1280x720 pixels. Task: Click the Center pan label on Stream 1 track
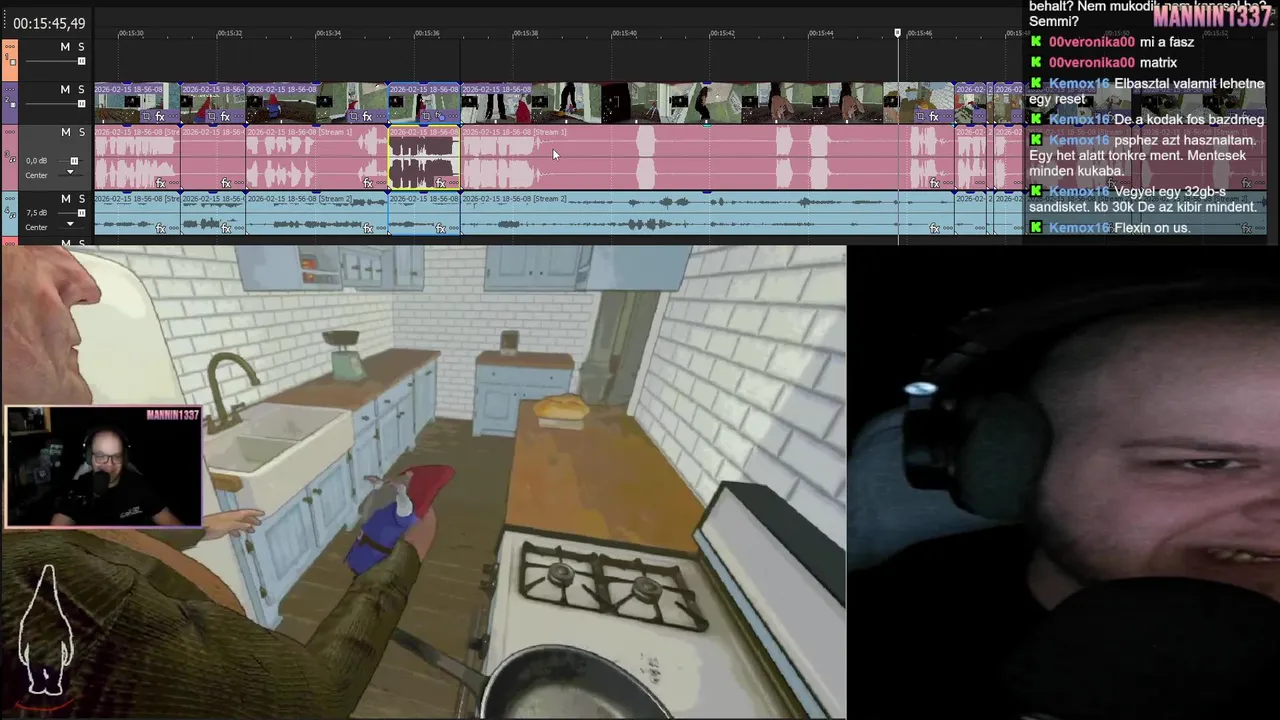pos(36,175)
